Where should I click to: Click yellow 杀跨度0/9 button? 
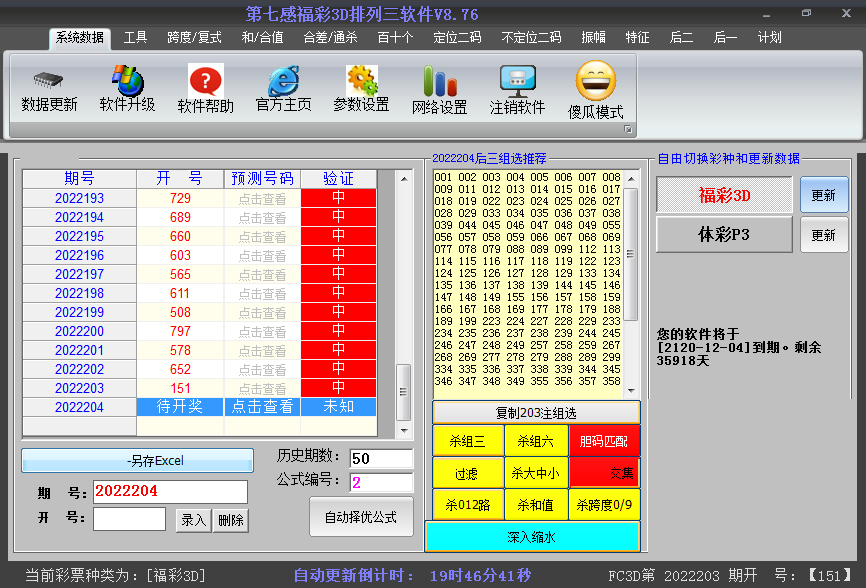604,505
